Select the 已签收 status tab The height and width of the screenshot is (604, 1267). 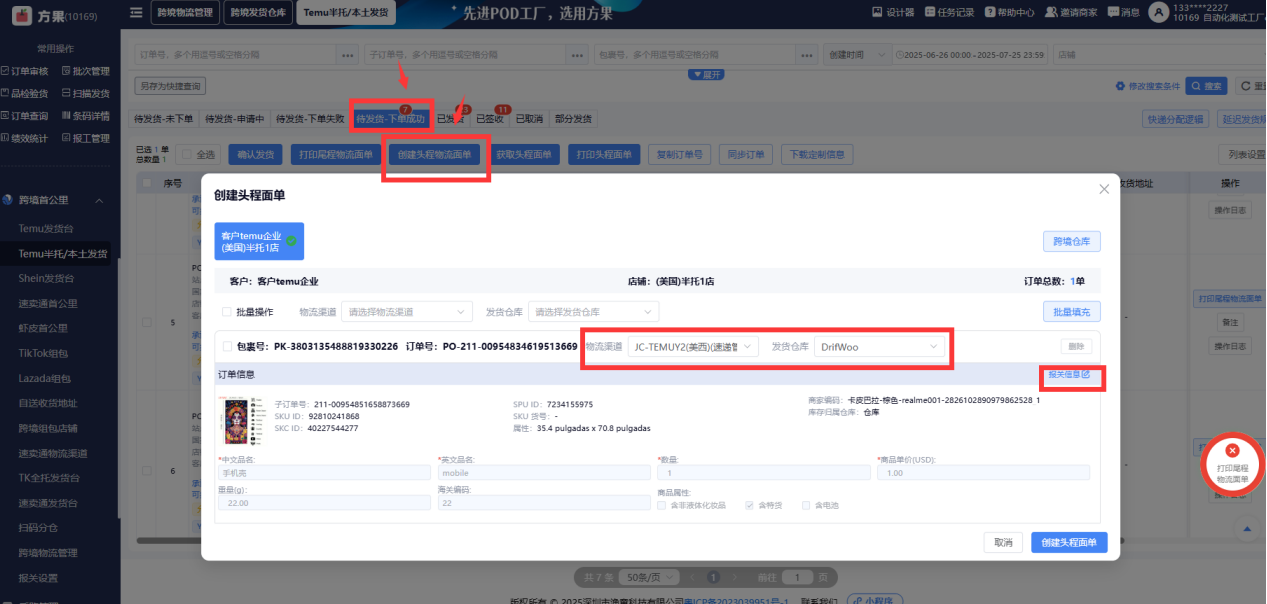point(490,118)
